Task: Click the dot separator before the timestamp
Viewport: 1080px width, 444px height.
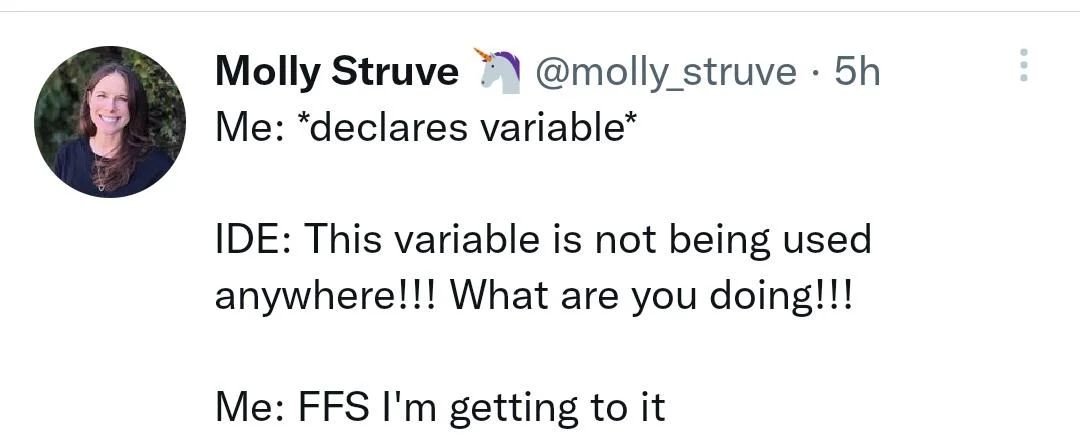Action: [815, 71]
